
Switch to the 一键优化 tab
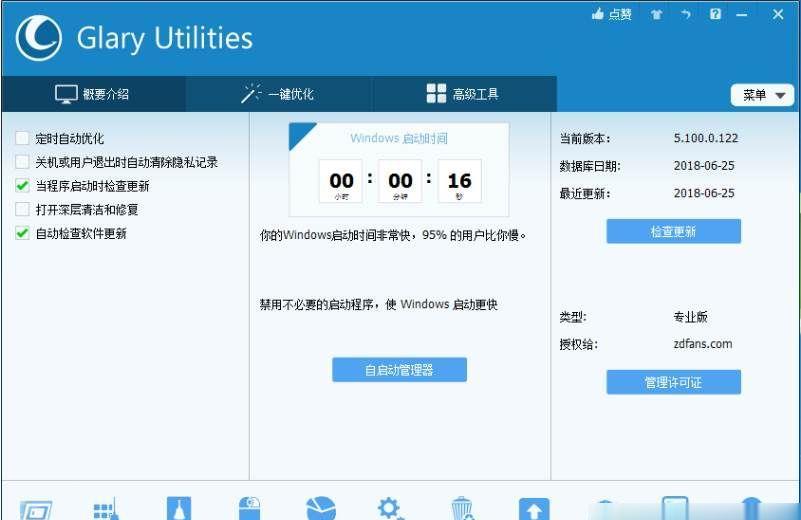[x=278, y=94]
